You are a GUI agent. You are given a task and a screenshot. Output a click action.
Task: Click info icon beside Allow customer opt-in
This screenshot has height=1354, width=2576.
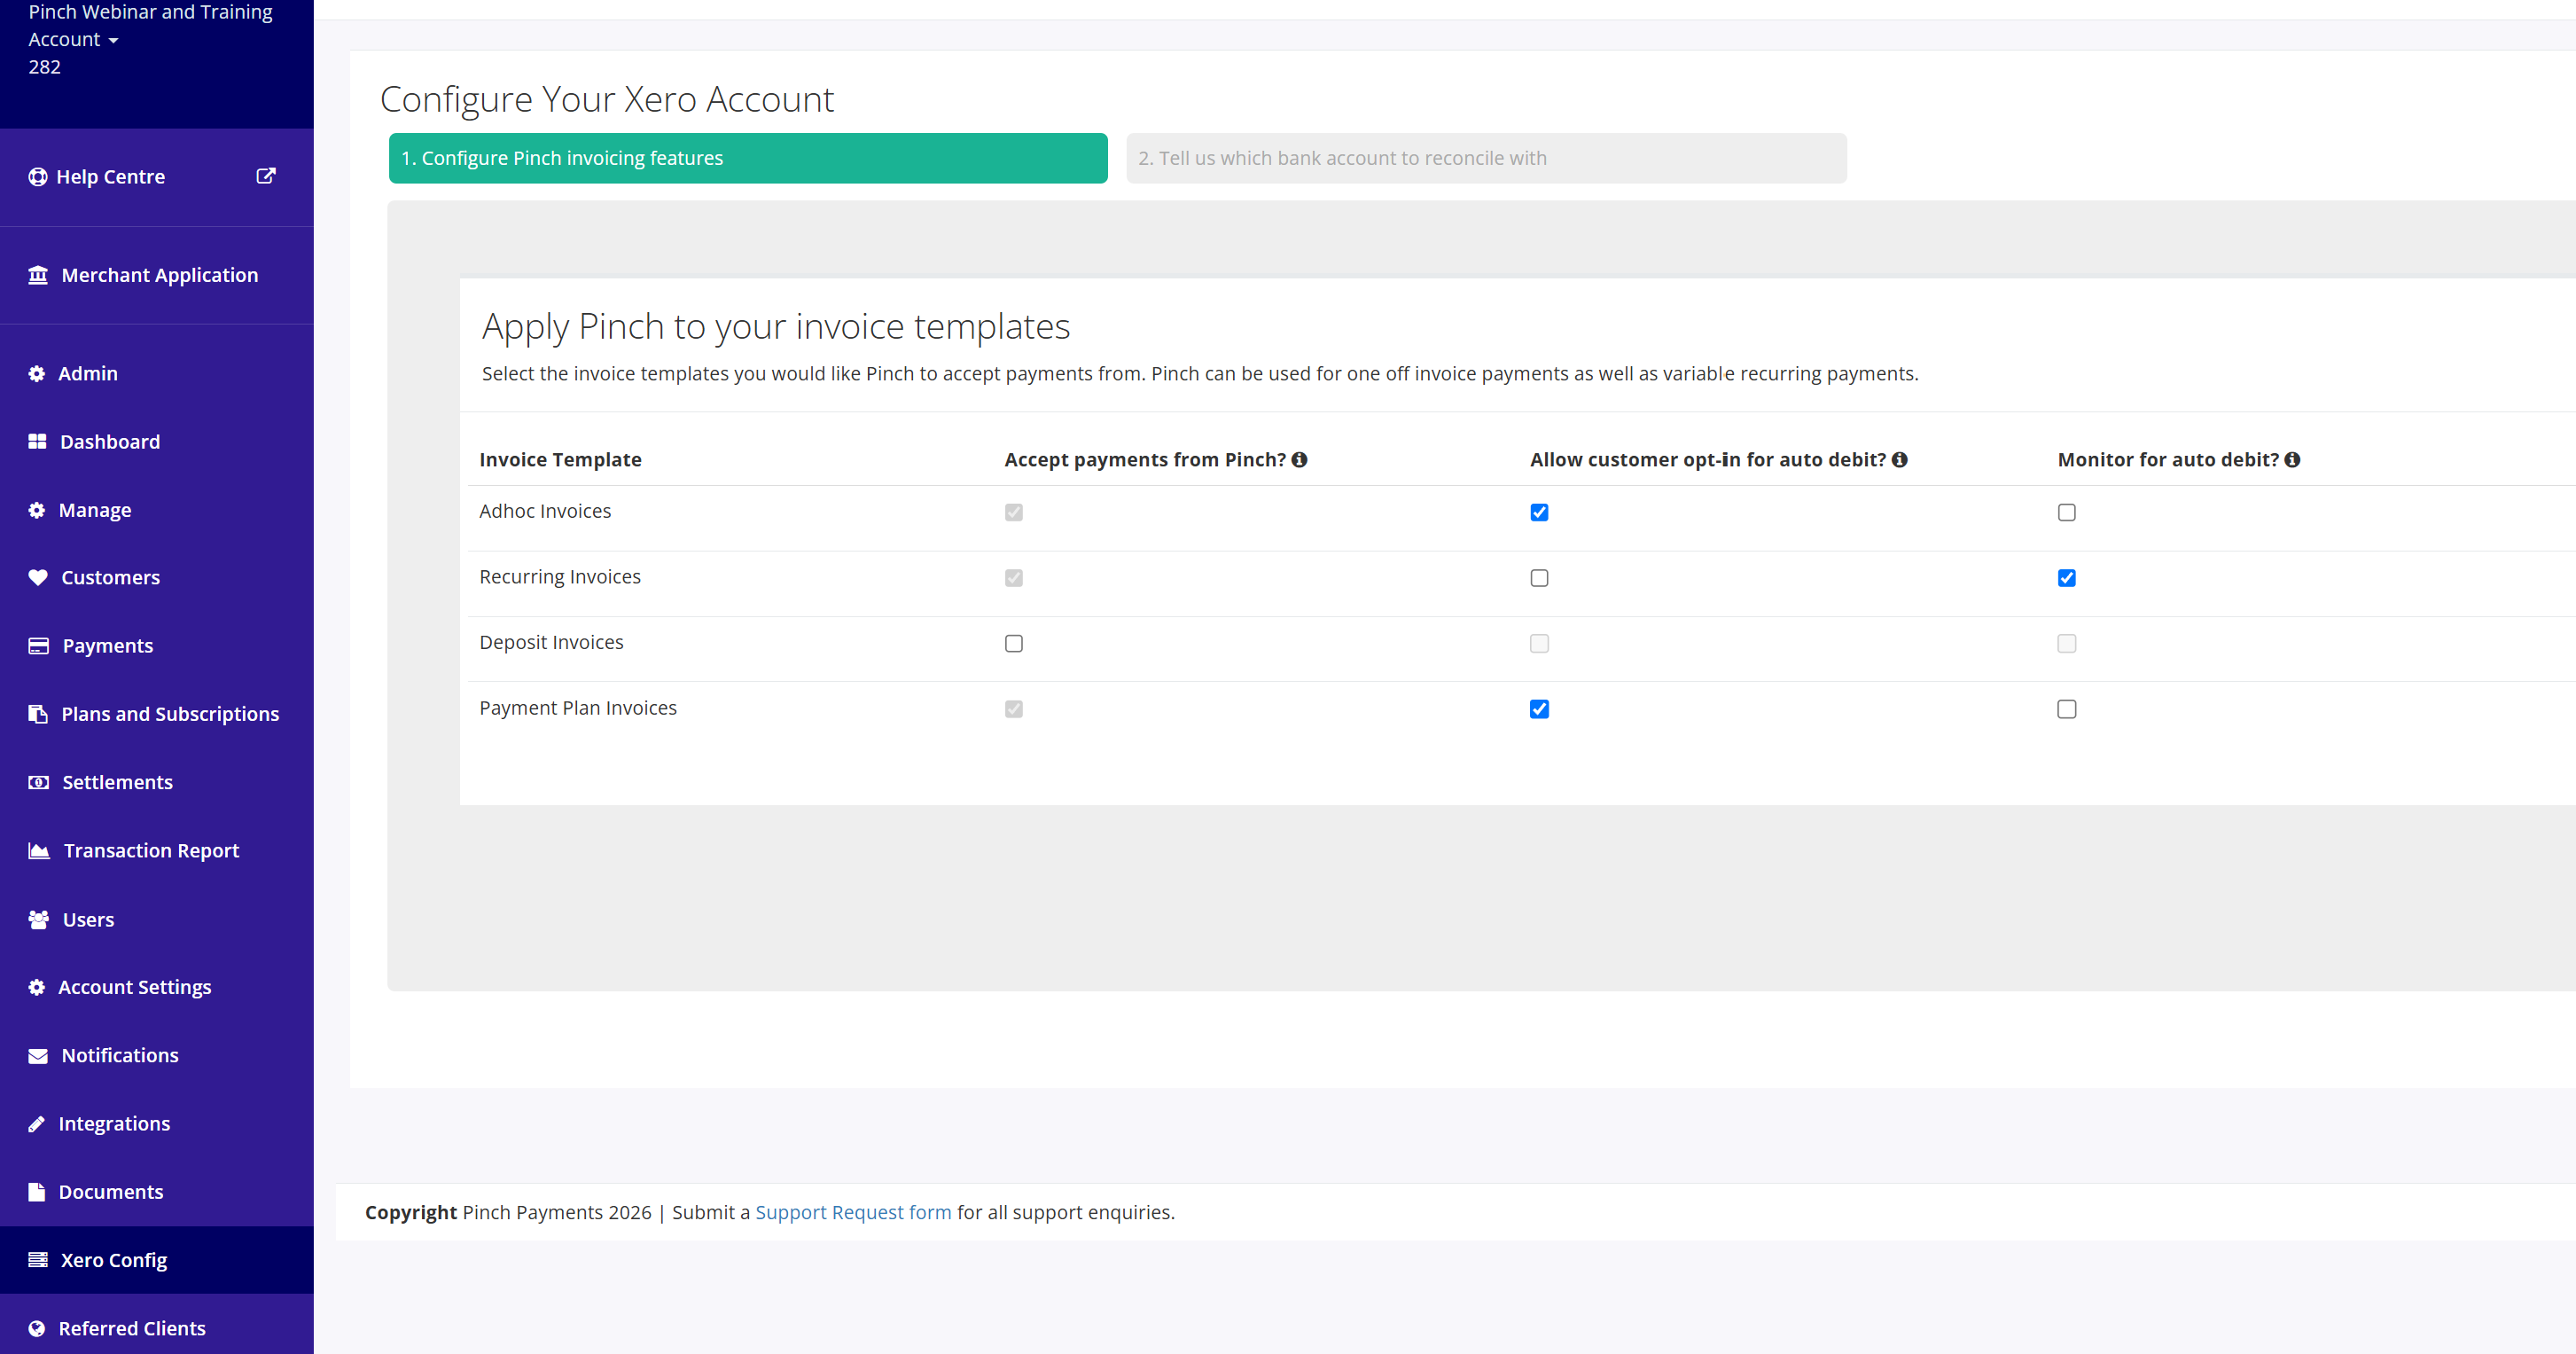click(1899, 460)
